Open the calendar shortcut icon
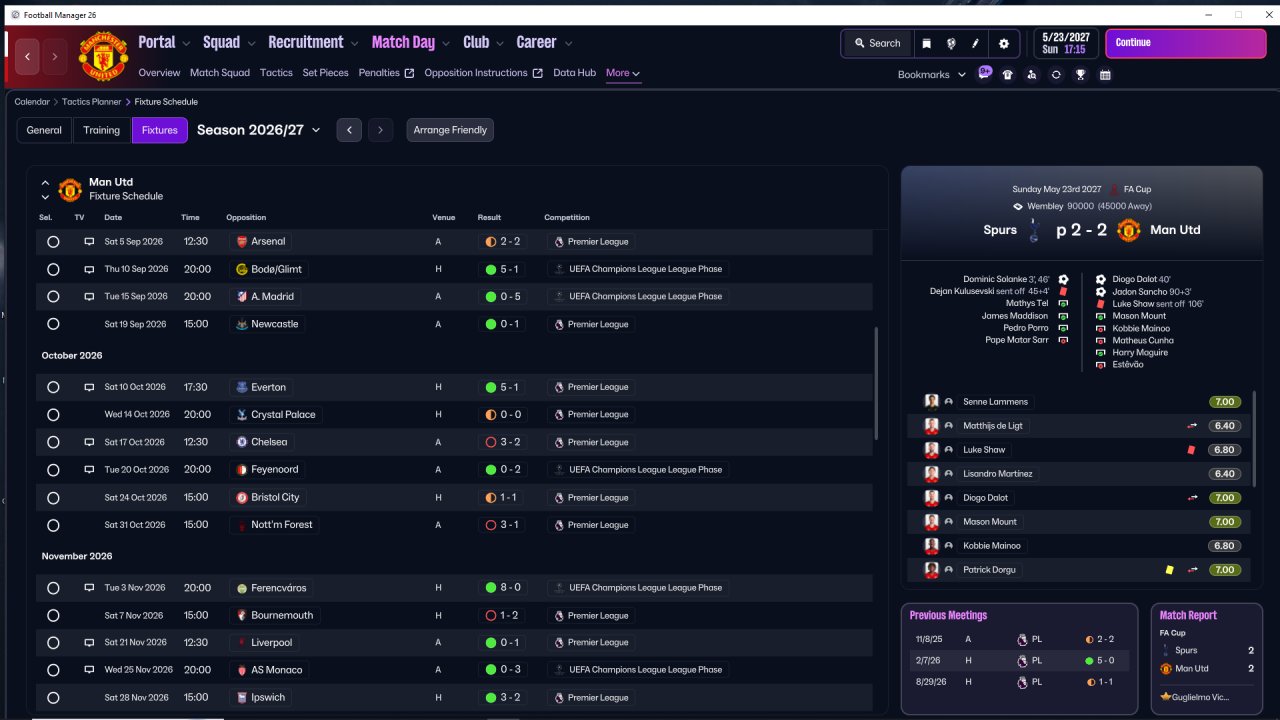Viewport: 1280px width, 720px height. click(x=1105, y=75)
